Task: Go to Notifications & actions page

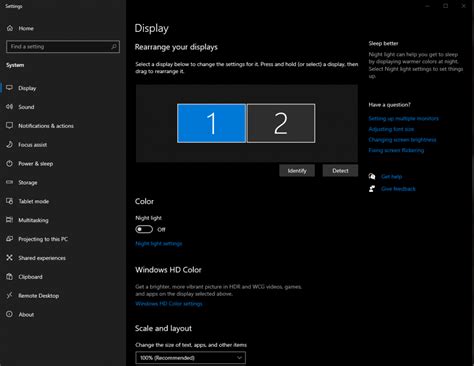Action: (46, 126)
